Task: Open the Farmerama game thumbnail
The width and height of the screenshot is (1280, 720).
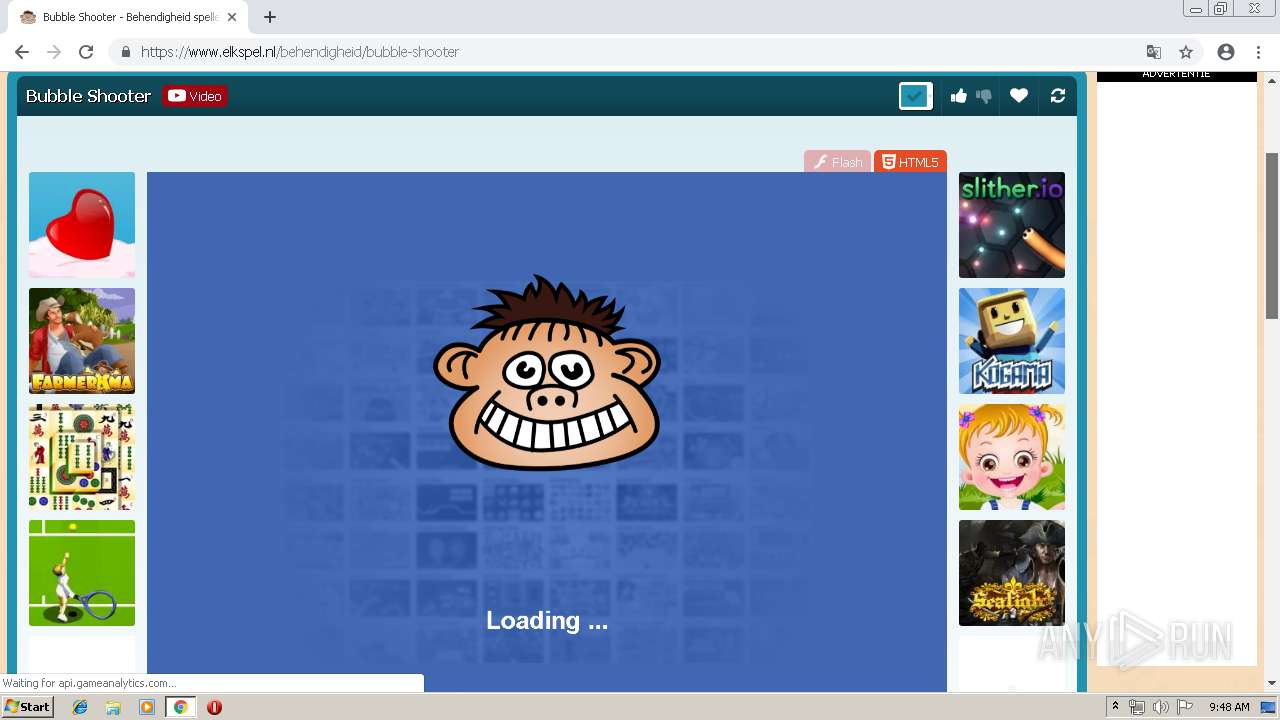Action: click(82, 341)
